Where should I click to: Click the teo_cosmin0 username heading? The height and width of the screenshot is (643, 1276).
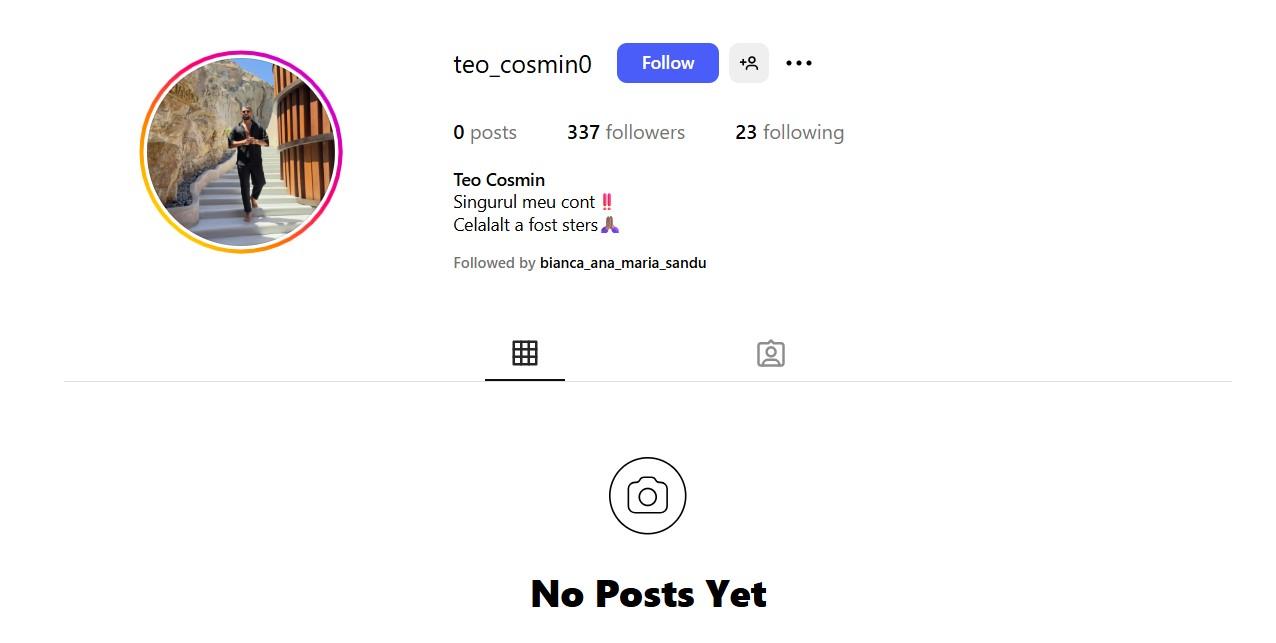point(522,64)
